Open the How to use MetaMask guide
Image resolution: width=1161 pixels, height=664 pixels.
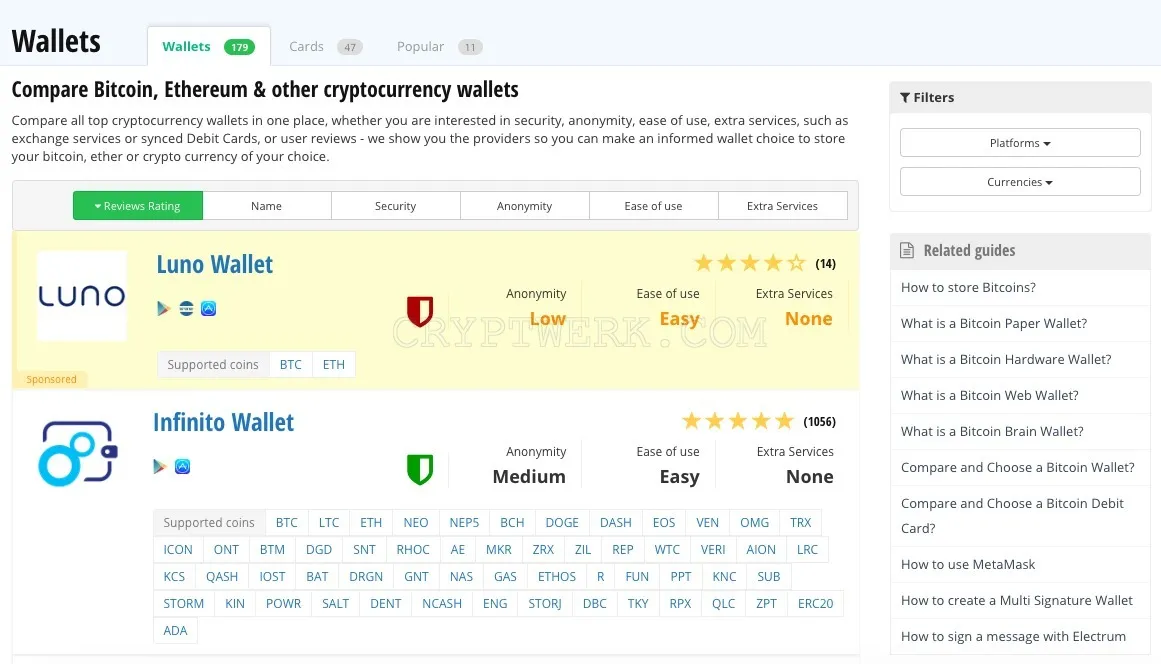coord(968,564)
